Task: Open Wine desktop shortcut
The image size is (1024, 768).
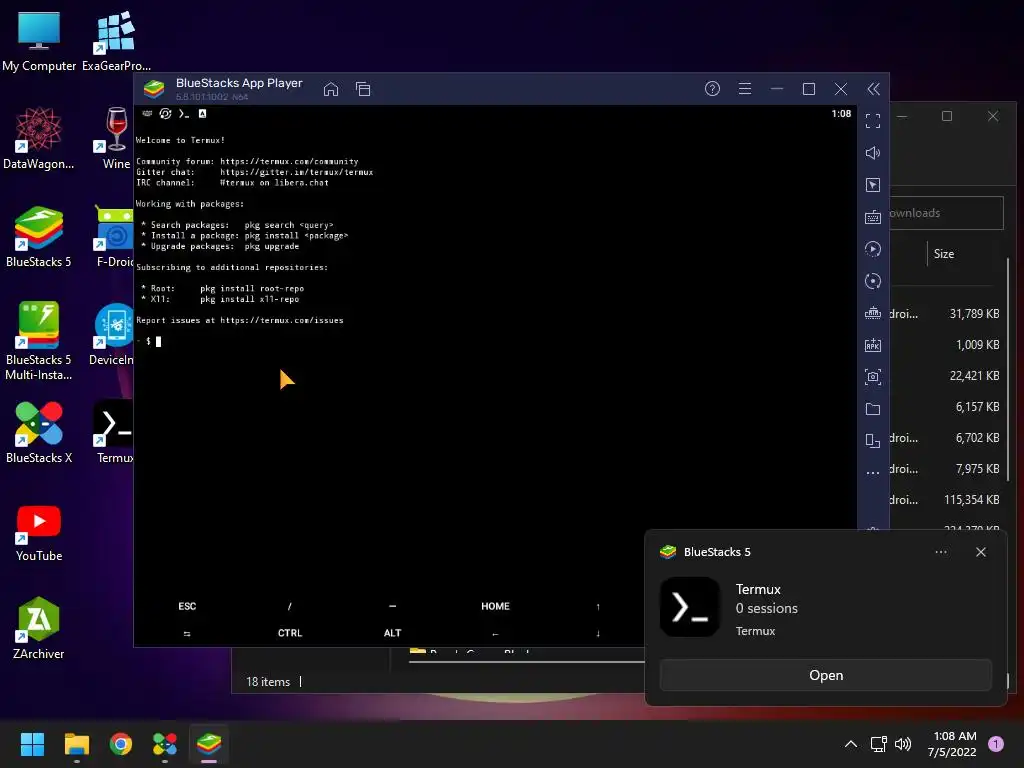Action: [x=116, y=139]
